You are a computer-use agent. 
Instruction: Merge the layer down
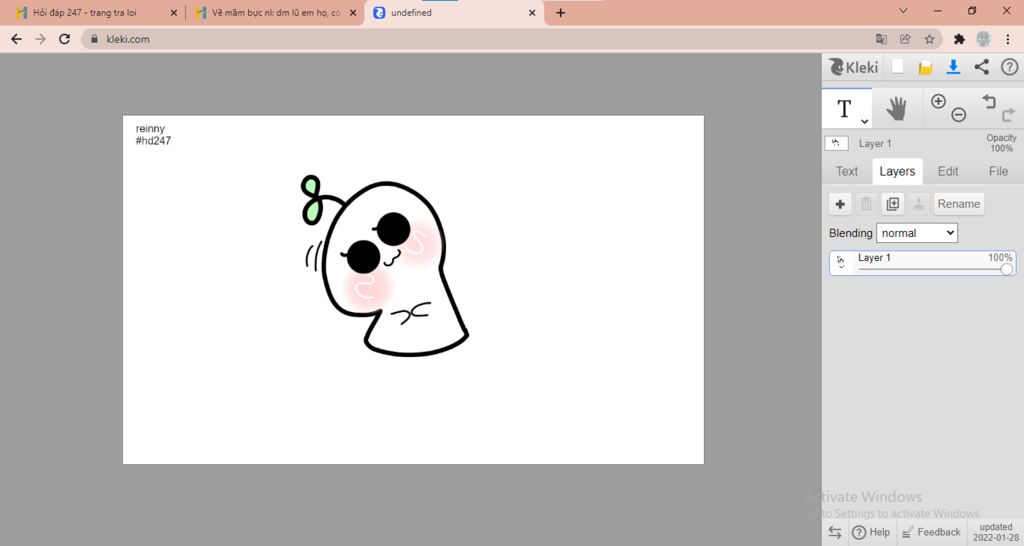coord(918,204)
